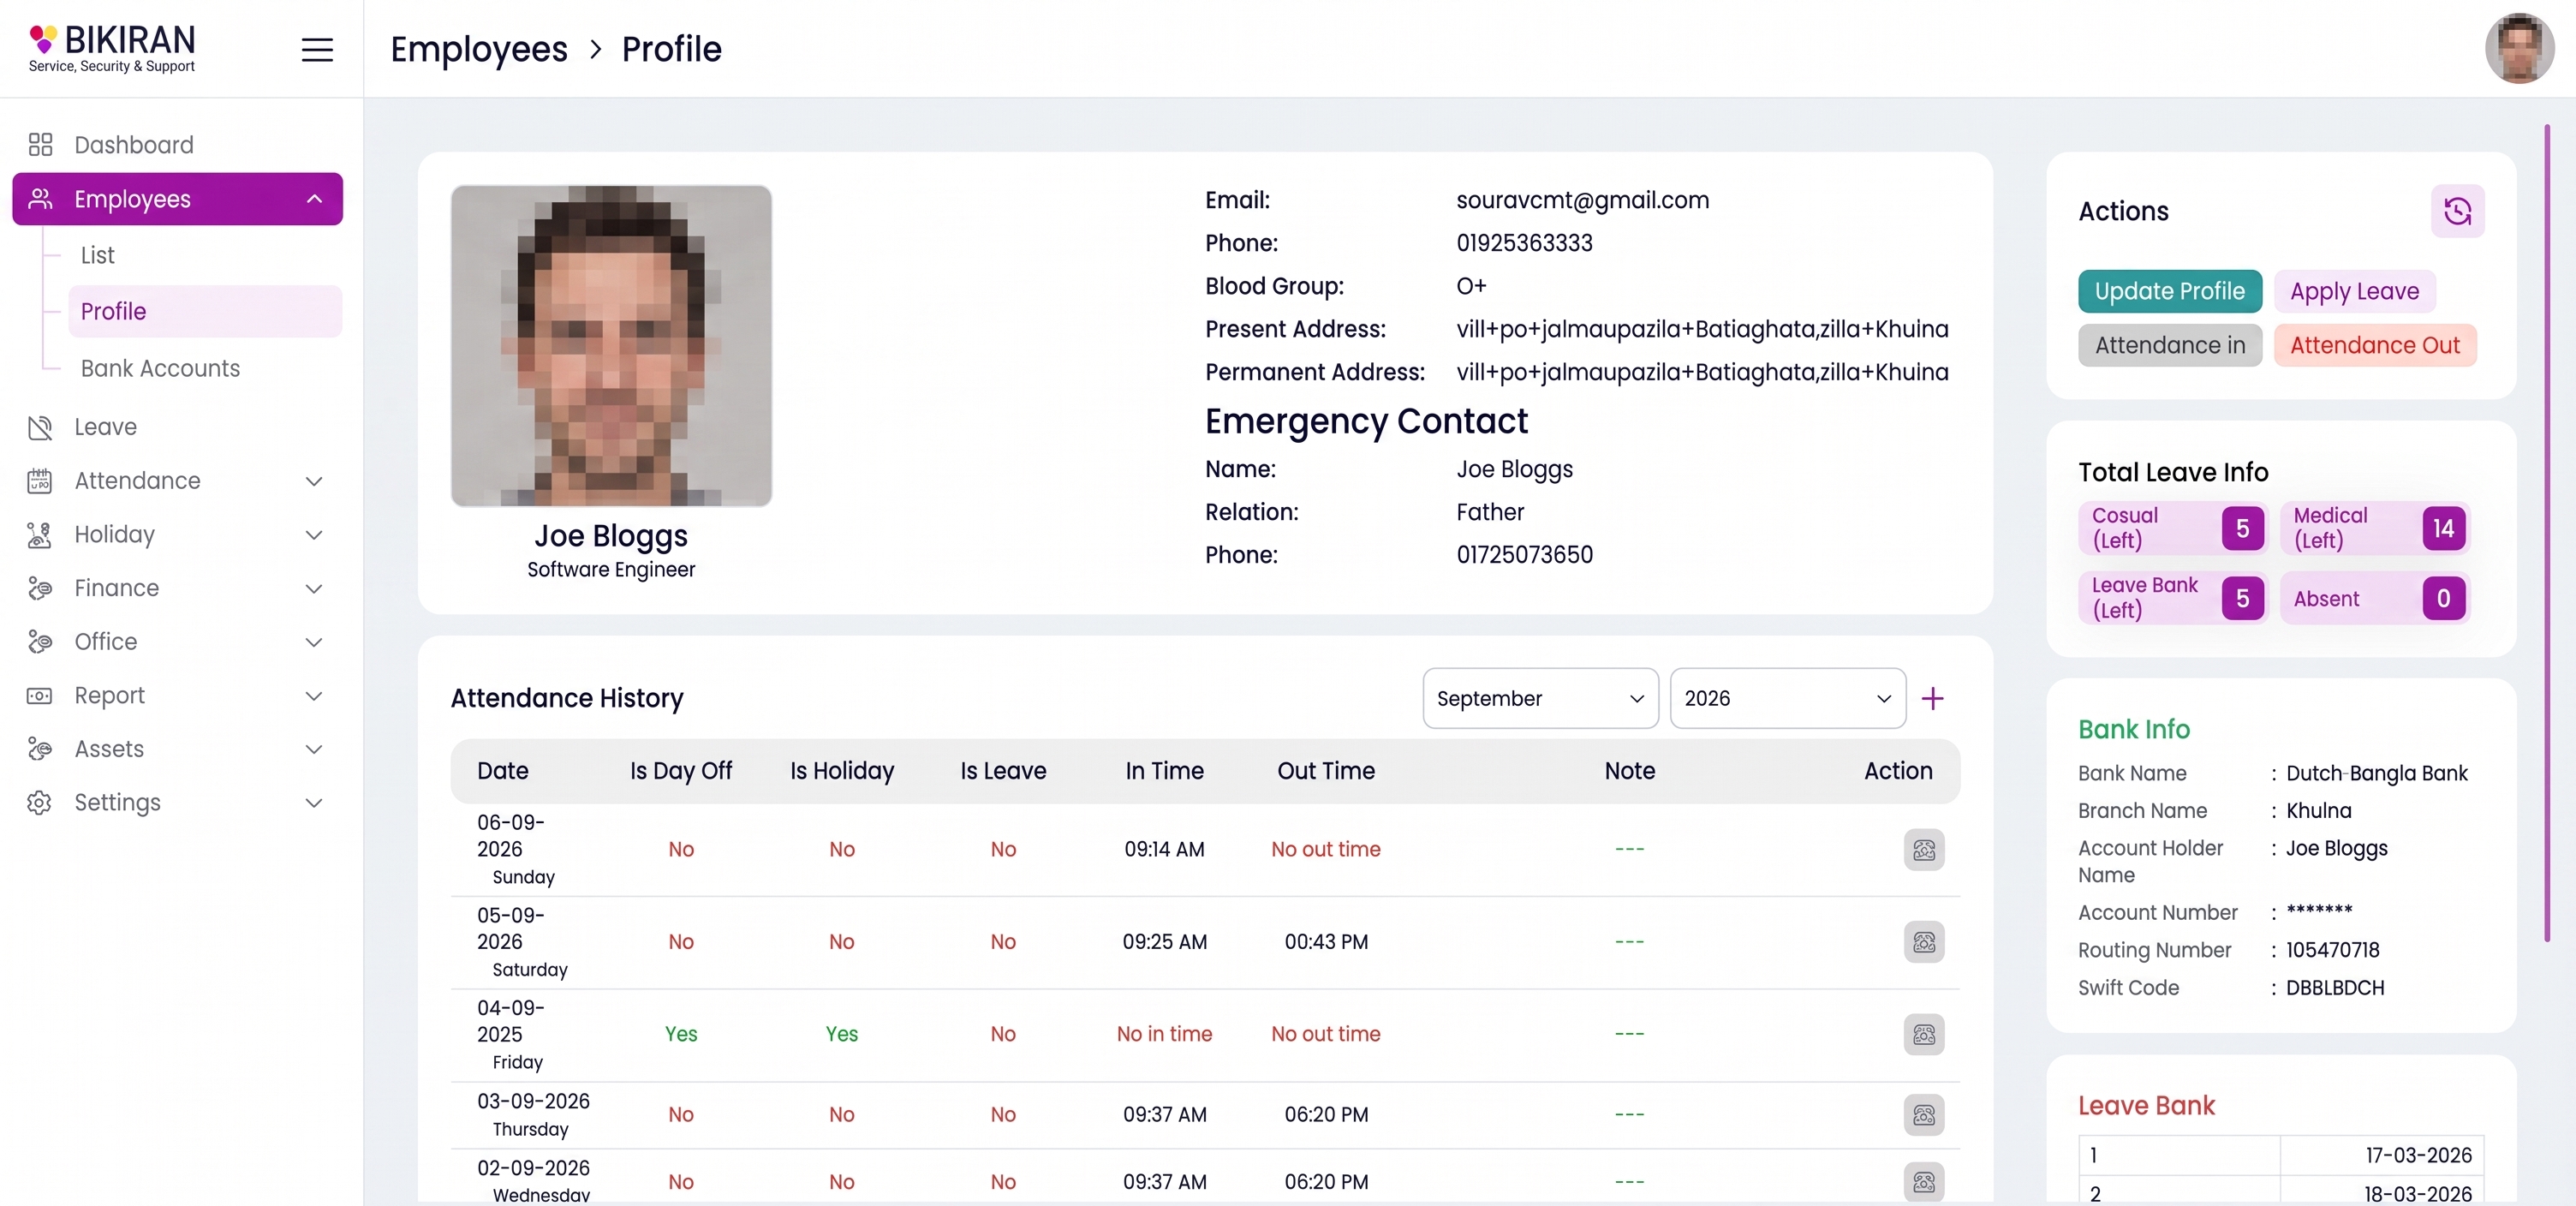The width and height of the screenshot is (2576, 1206).
Task: Expand the Holiday sidebar menu chevron
Action: pos(314,535)
